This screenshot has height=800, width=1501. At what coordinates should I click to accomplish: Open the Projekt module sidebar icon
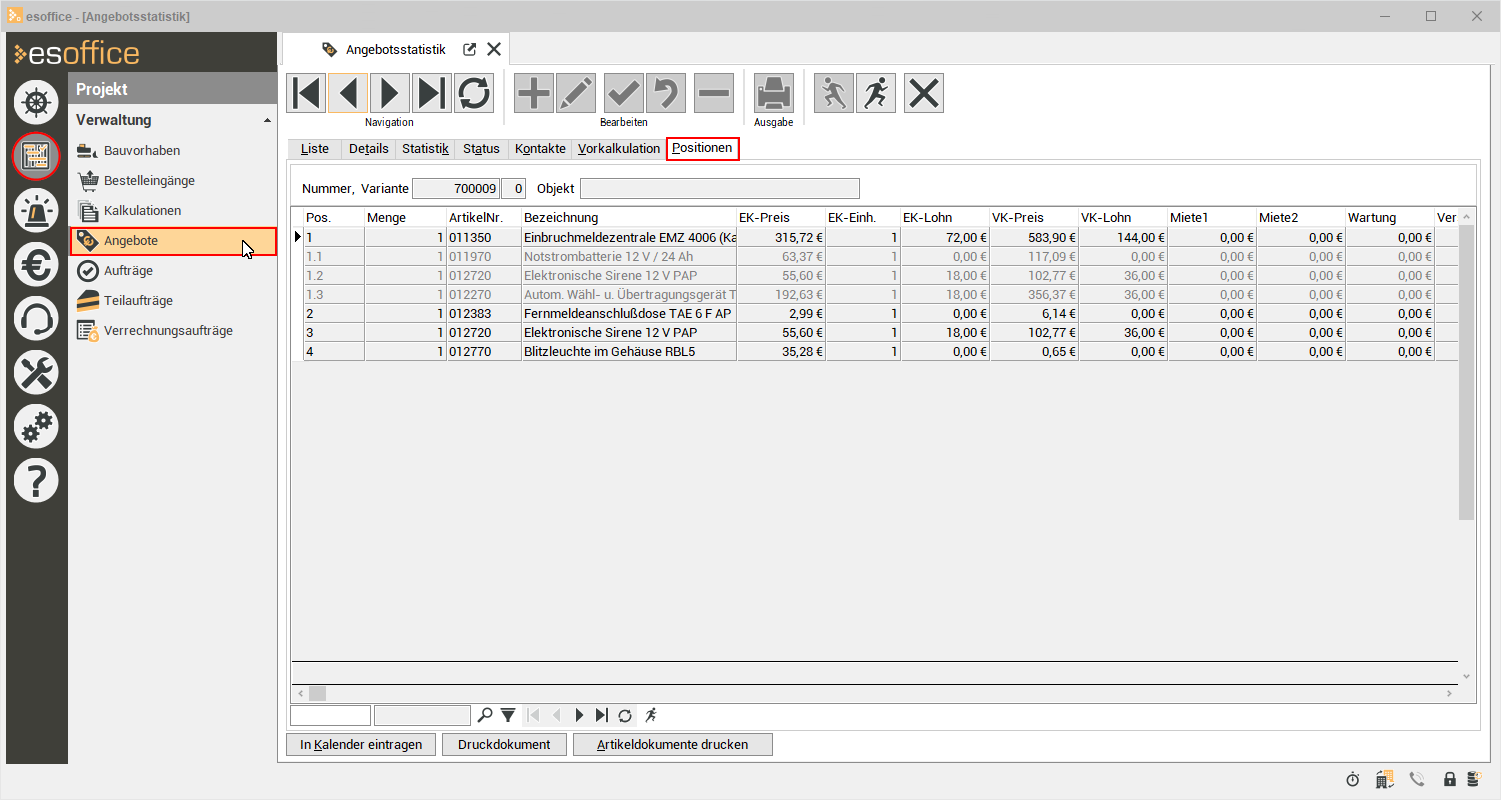[x=36, y=156]
